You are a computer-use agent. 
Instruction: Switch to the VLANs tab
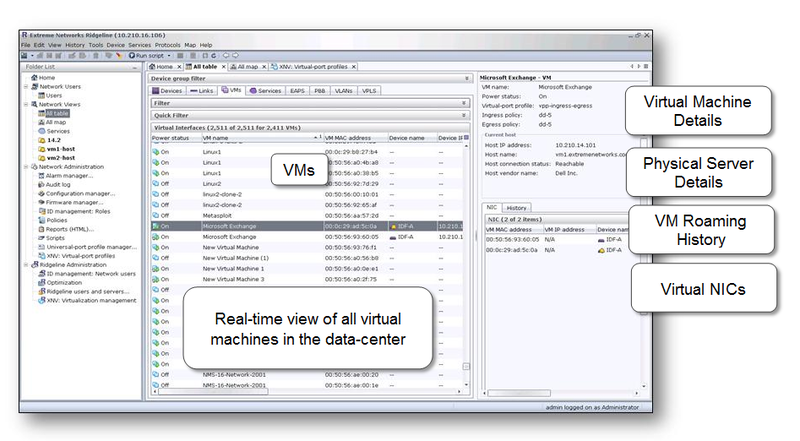[x=343, y=91]
